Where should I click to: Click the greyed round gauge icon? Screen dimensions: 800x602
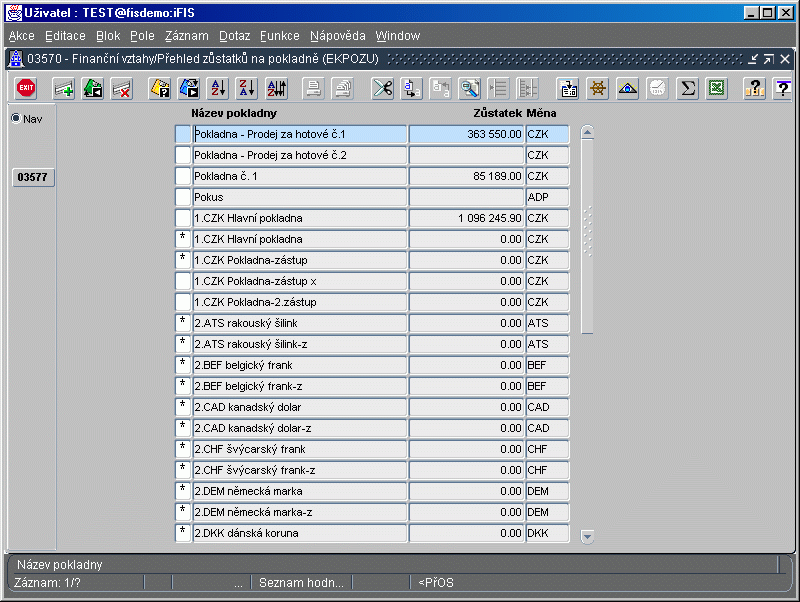[x=657, y=88]
